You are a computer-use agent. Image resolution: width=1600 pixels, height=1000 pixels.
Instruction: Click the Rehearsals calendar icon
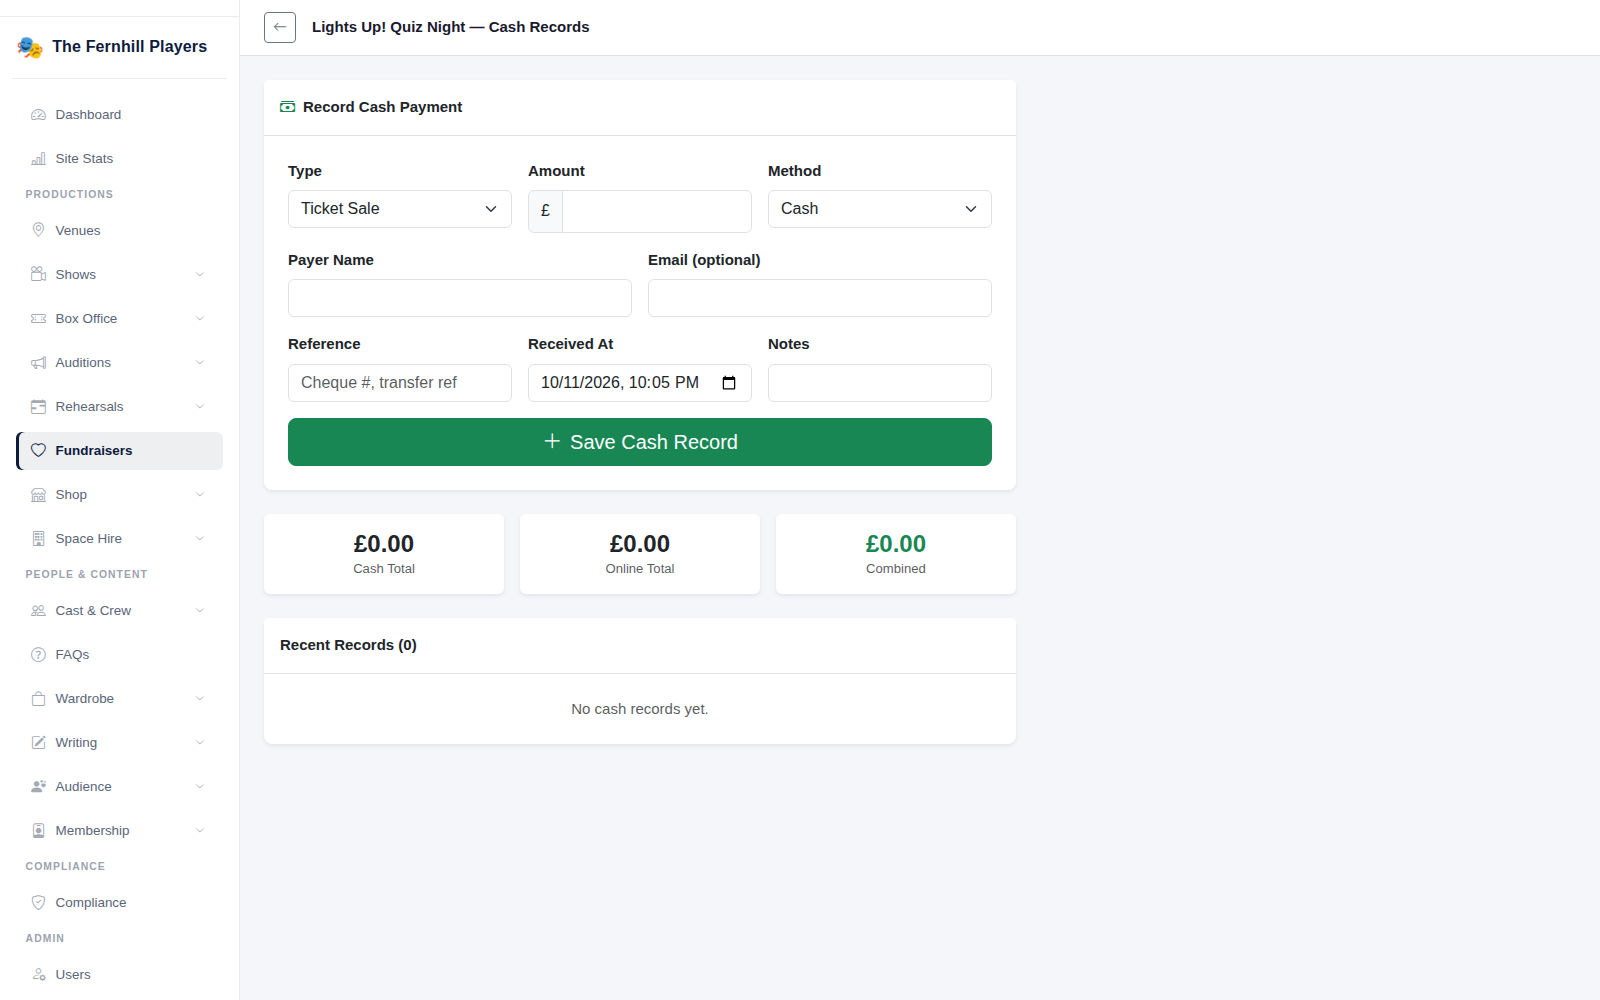(x=38, y=407)
